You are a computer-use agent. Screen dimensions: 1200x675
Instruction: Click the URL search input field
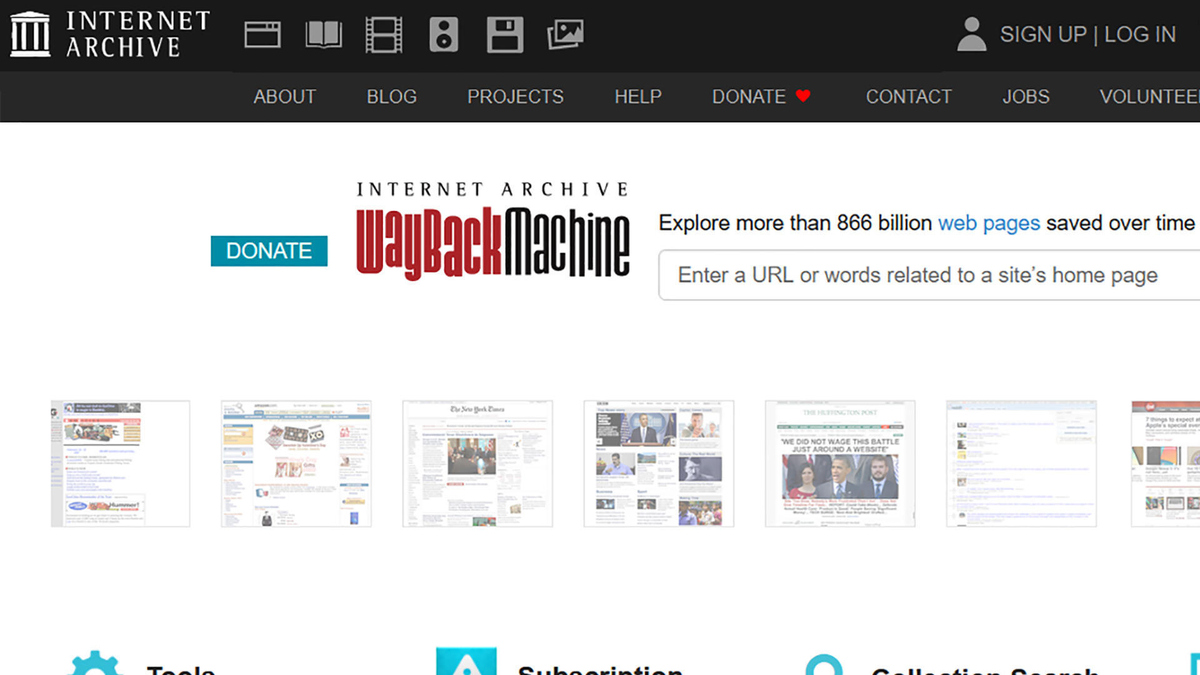(929, 275)
